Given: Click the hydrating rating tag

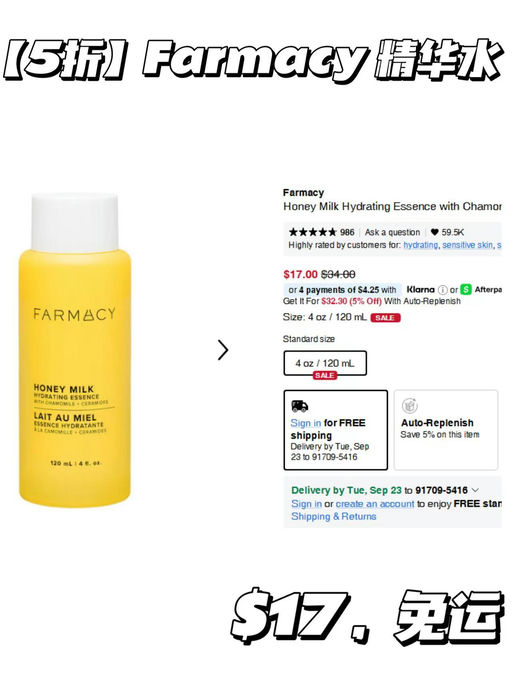Looking at the screenshot, I should click(x=420, y=245).
